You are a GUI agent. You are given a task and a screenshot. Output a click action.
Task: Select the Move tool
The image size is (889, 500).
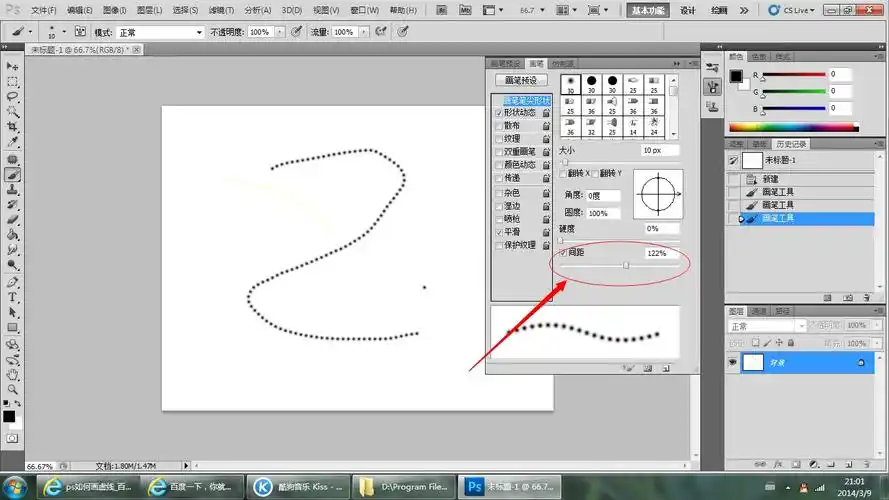[13, 66]
